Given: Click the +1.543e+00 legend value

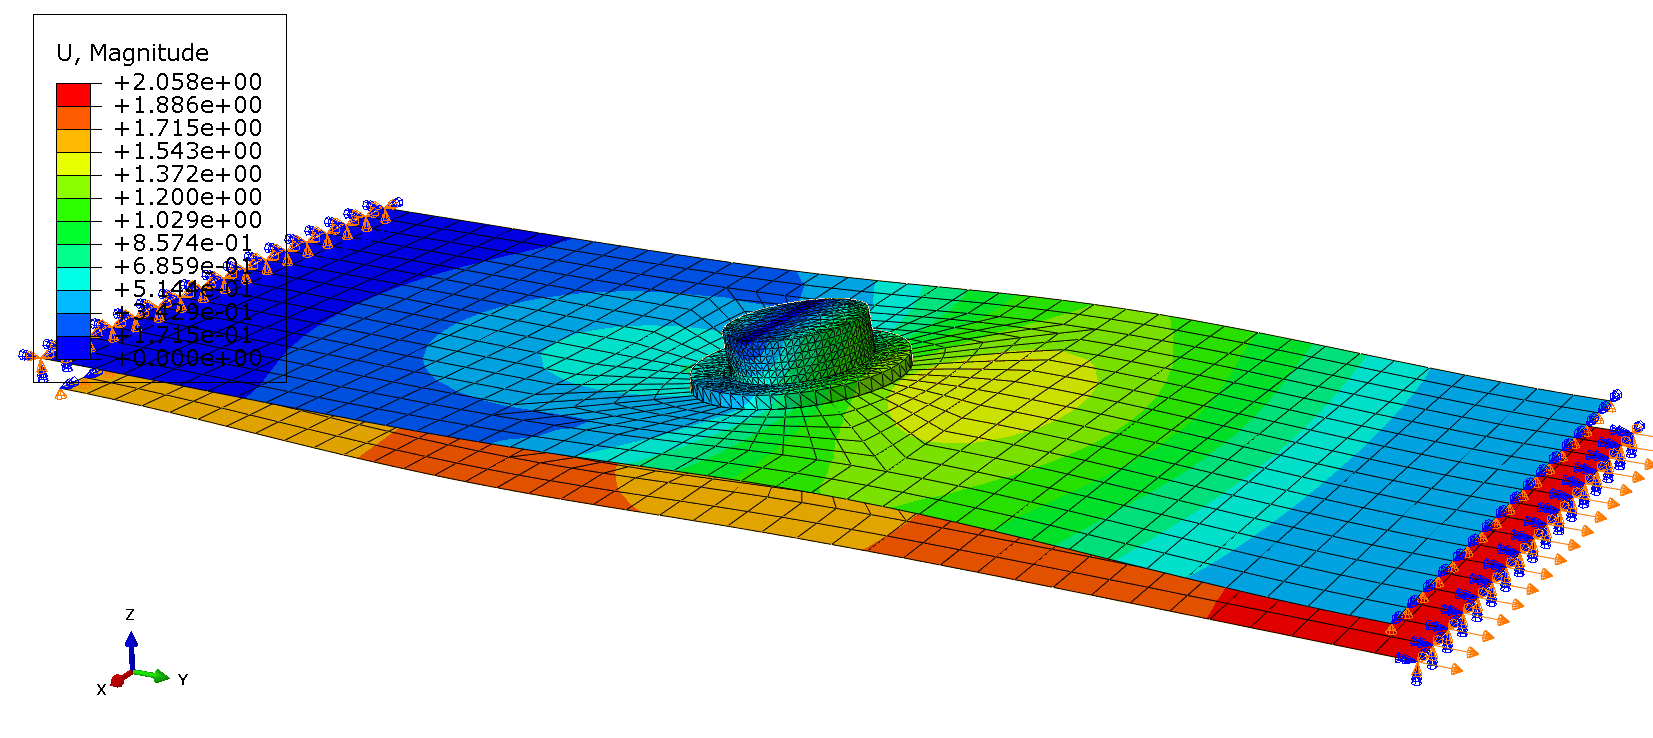Looking at the screenshot, I should pyautogui.click(x=188, y=151).
